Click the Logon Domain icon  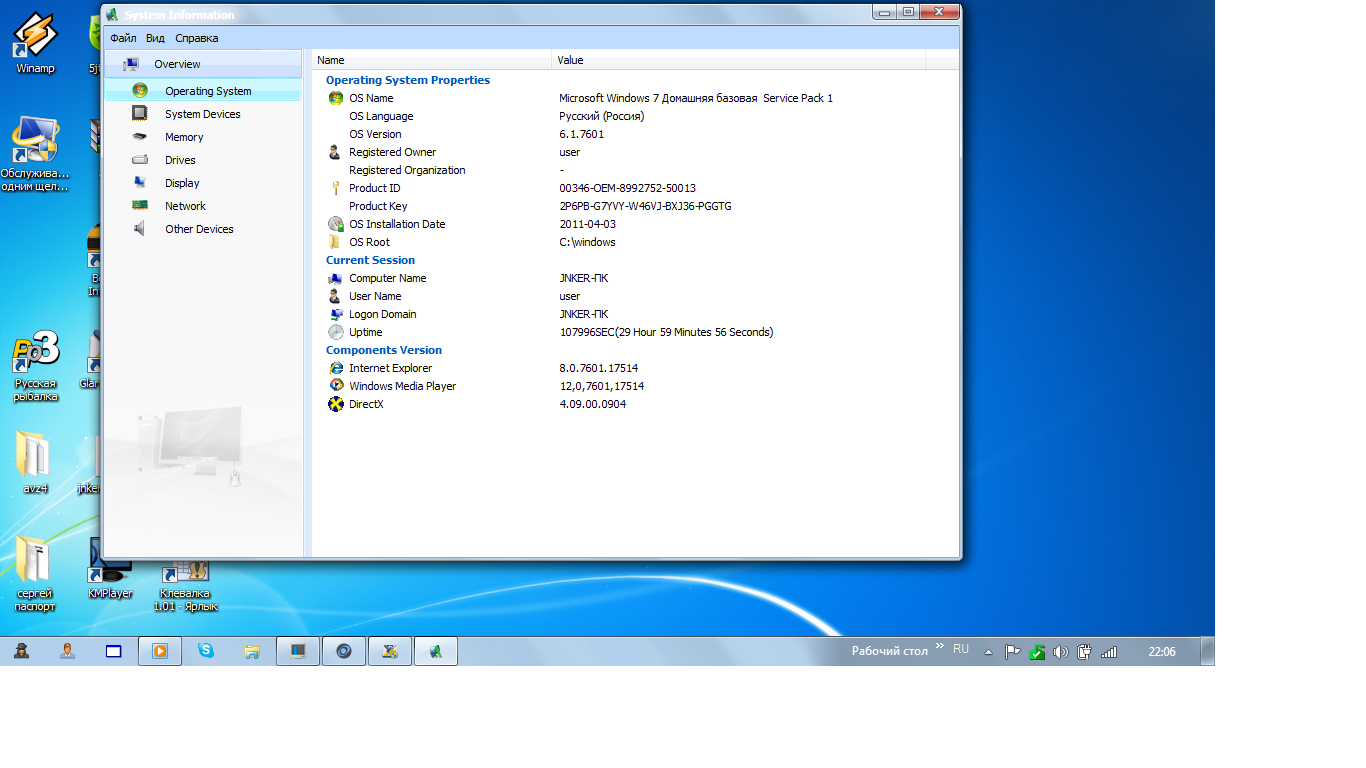pyautogui.click(x=335, y=314)
